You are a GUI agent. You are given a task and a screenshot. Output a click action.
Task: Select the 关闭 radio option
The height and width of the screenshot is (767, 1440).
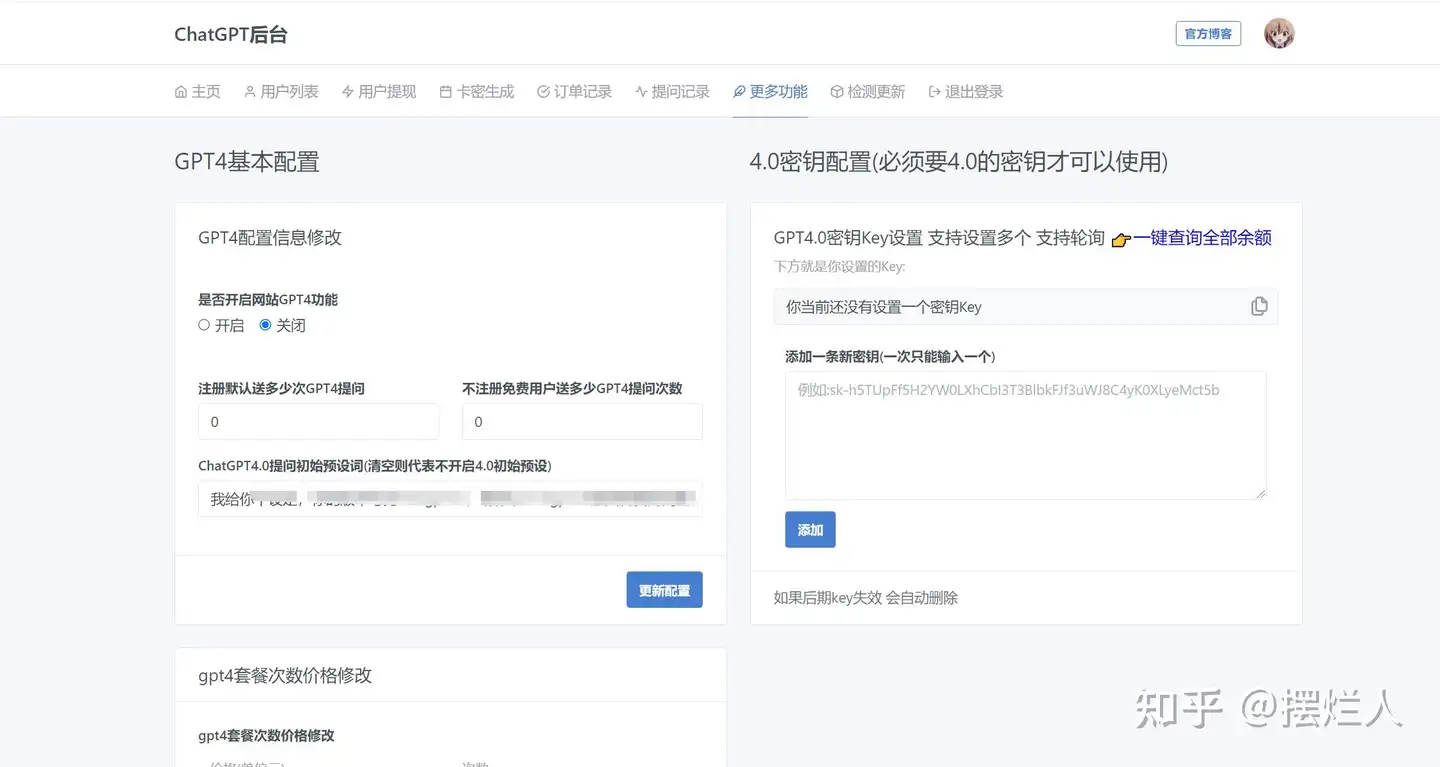click(265, 325)
